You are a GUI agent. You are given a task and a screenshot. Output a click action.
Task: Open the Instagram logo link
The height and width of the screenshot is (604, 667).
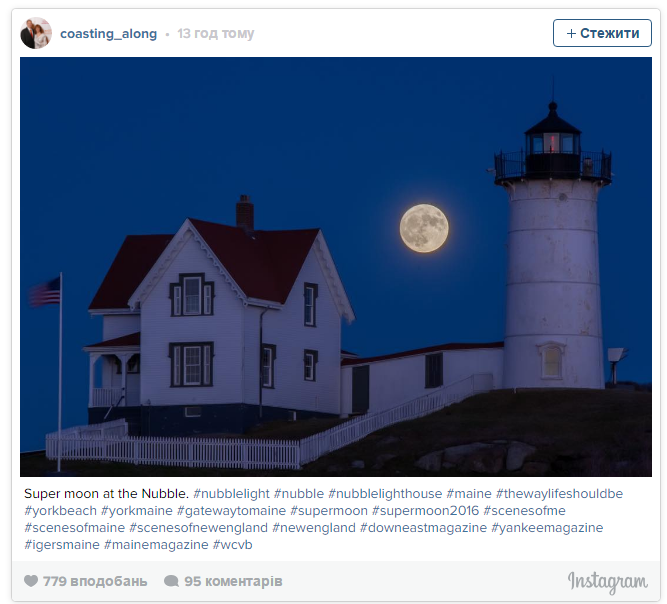tap(607, 582)
